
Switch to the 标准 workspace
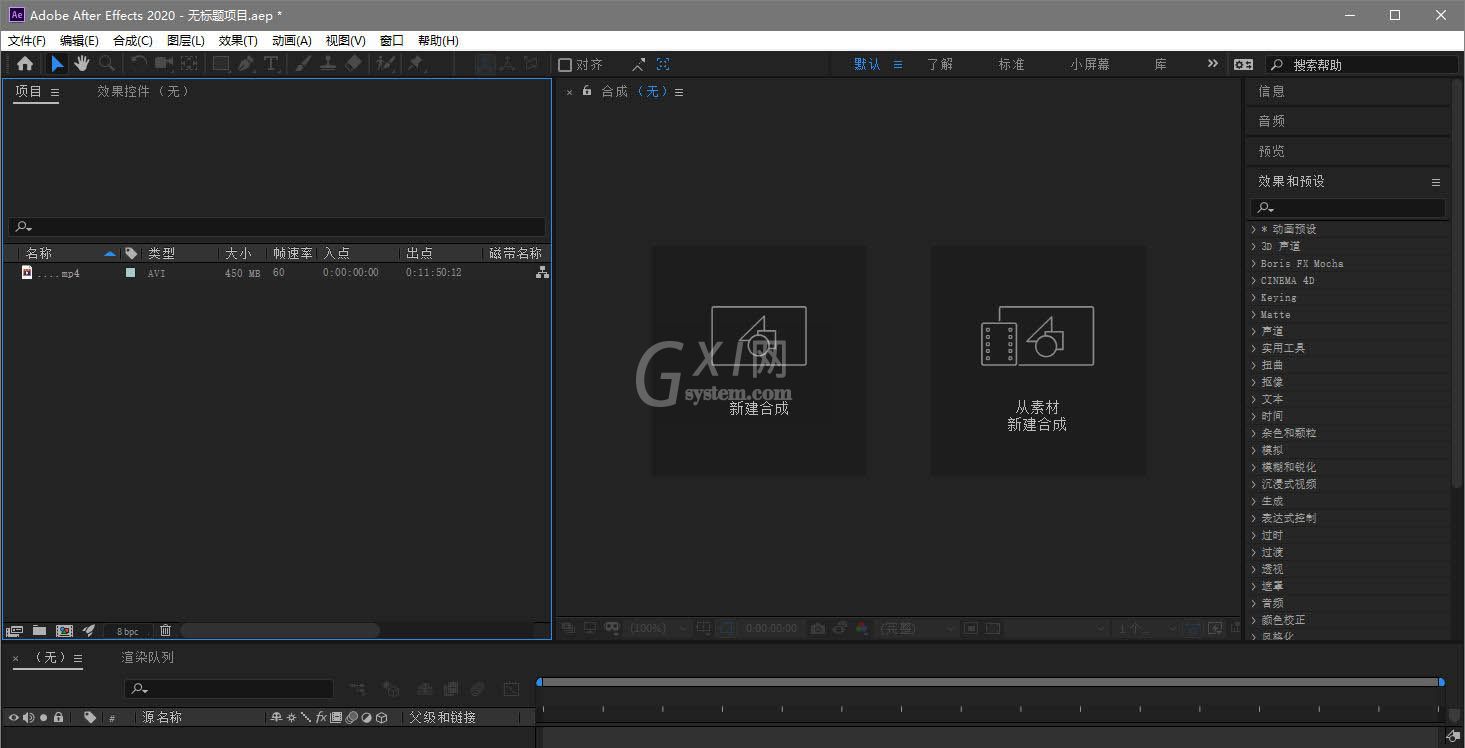1011,64
